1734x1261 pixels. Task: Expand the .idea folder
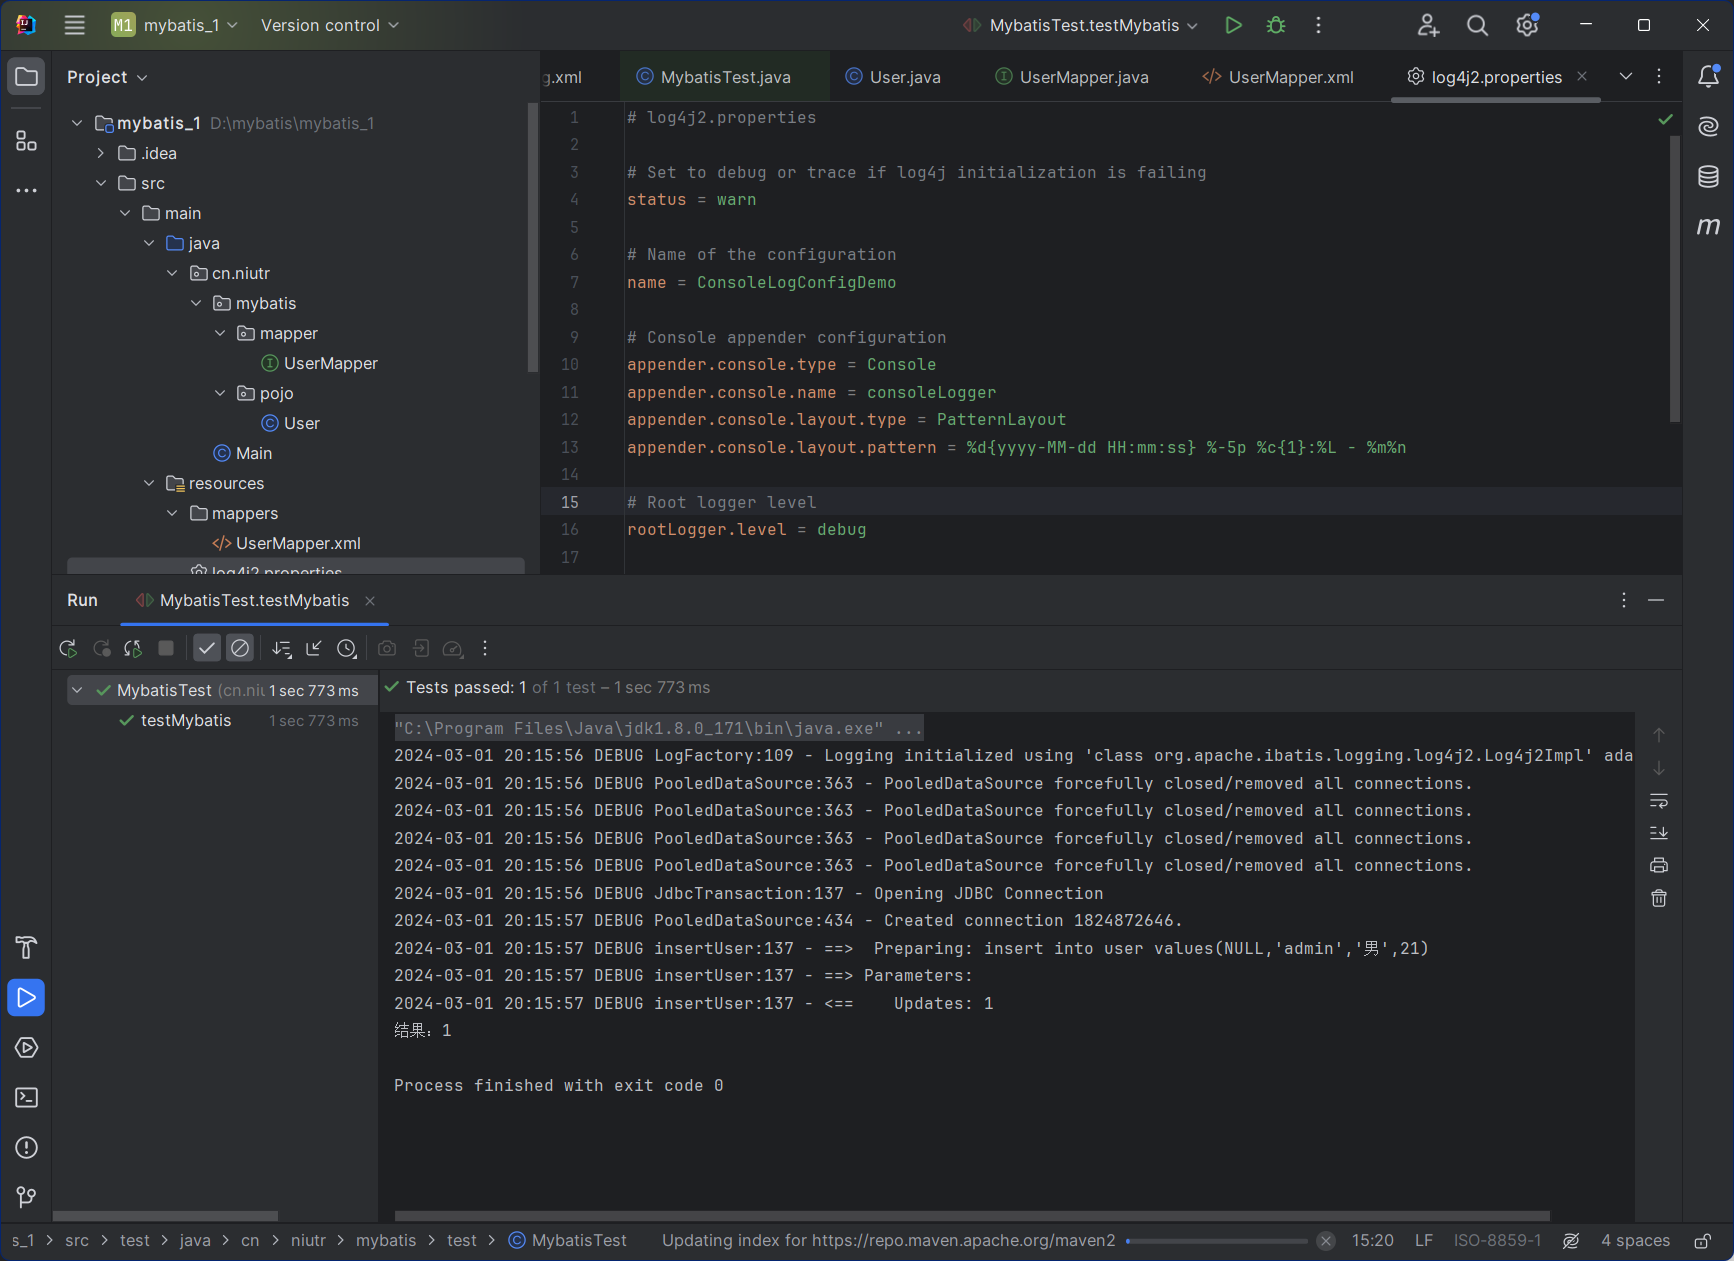(x=101, y=153)
